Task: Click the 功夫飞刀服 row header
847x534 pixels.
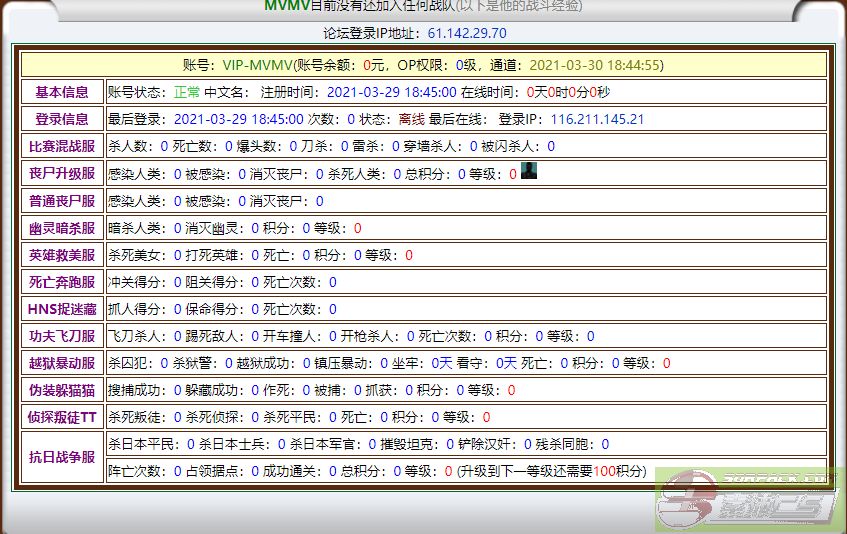Action: [62, 336]
